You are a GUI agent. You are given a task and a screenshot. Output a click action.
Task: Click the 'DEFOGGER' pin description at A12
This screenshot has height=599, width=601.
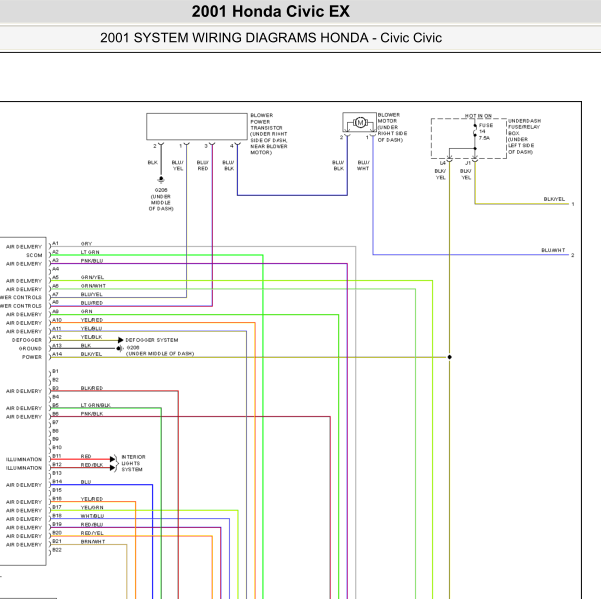(27, 340)
